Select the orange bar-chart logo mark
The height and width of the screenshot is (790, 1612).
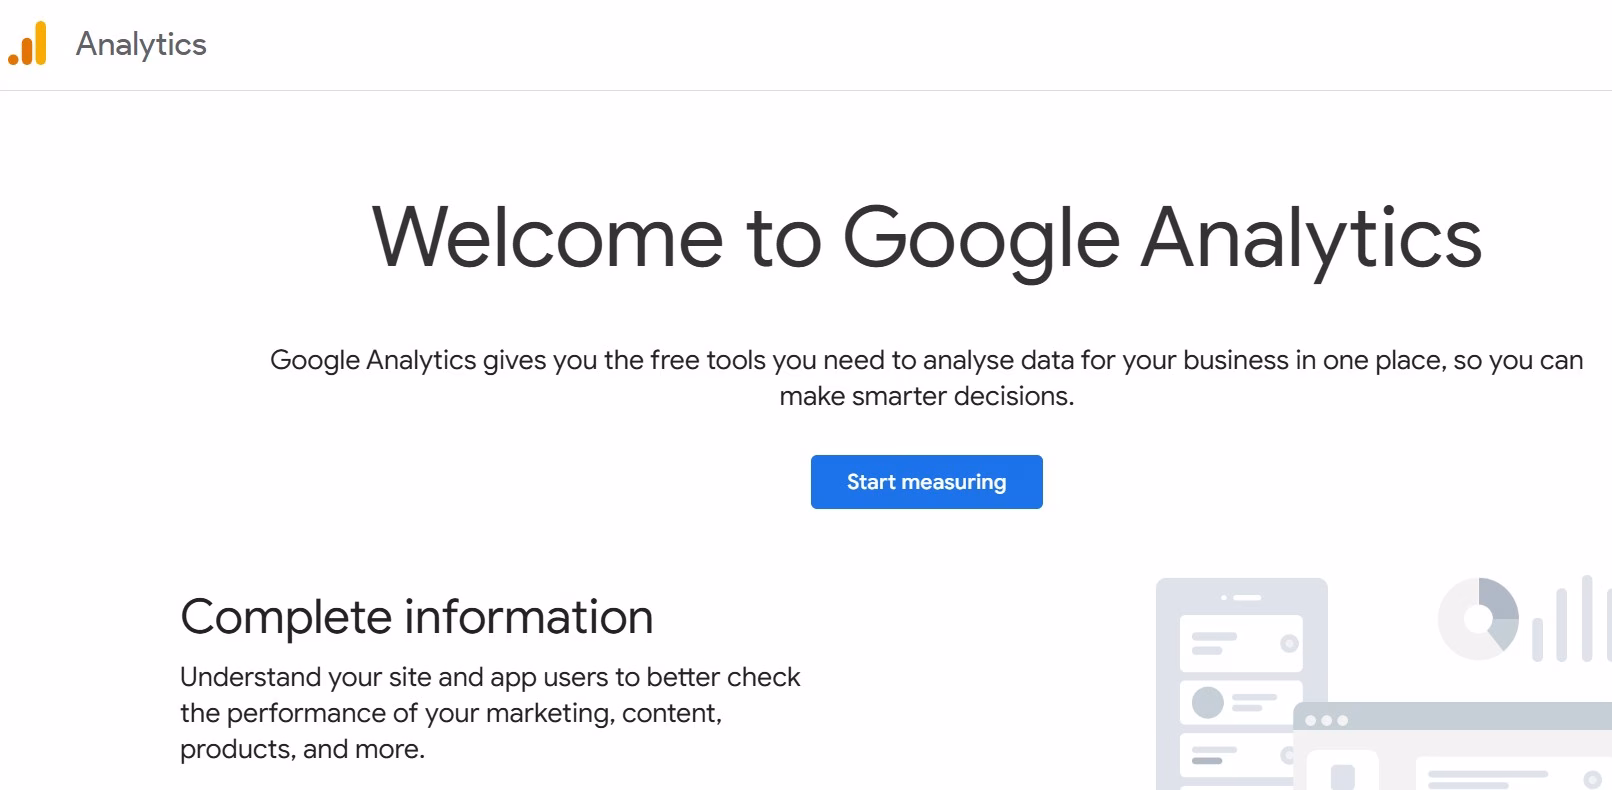(x=27, y=44)
